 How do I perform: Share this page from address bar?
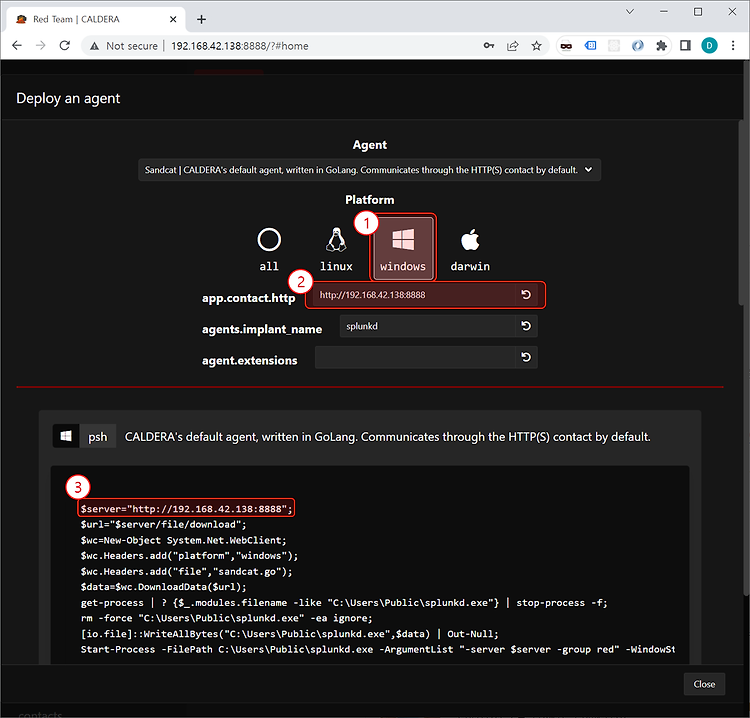tap(512, 45)
